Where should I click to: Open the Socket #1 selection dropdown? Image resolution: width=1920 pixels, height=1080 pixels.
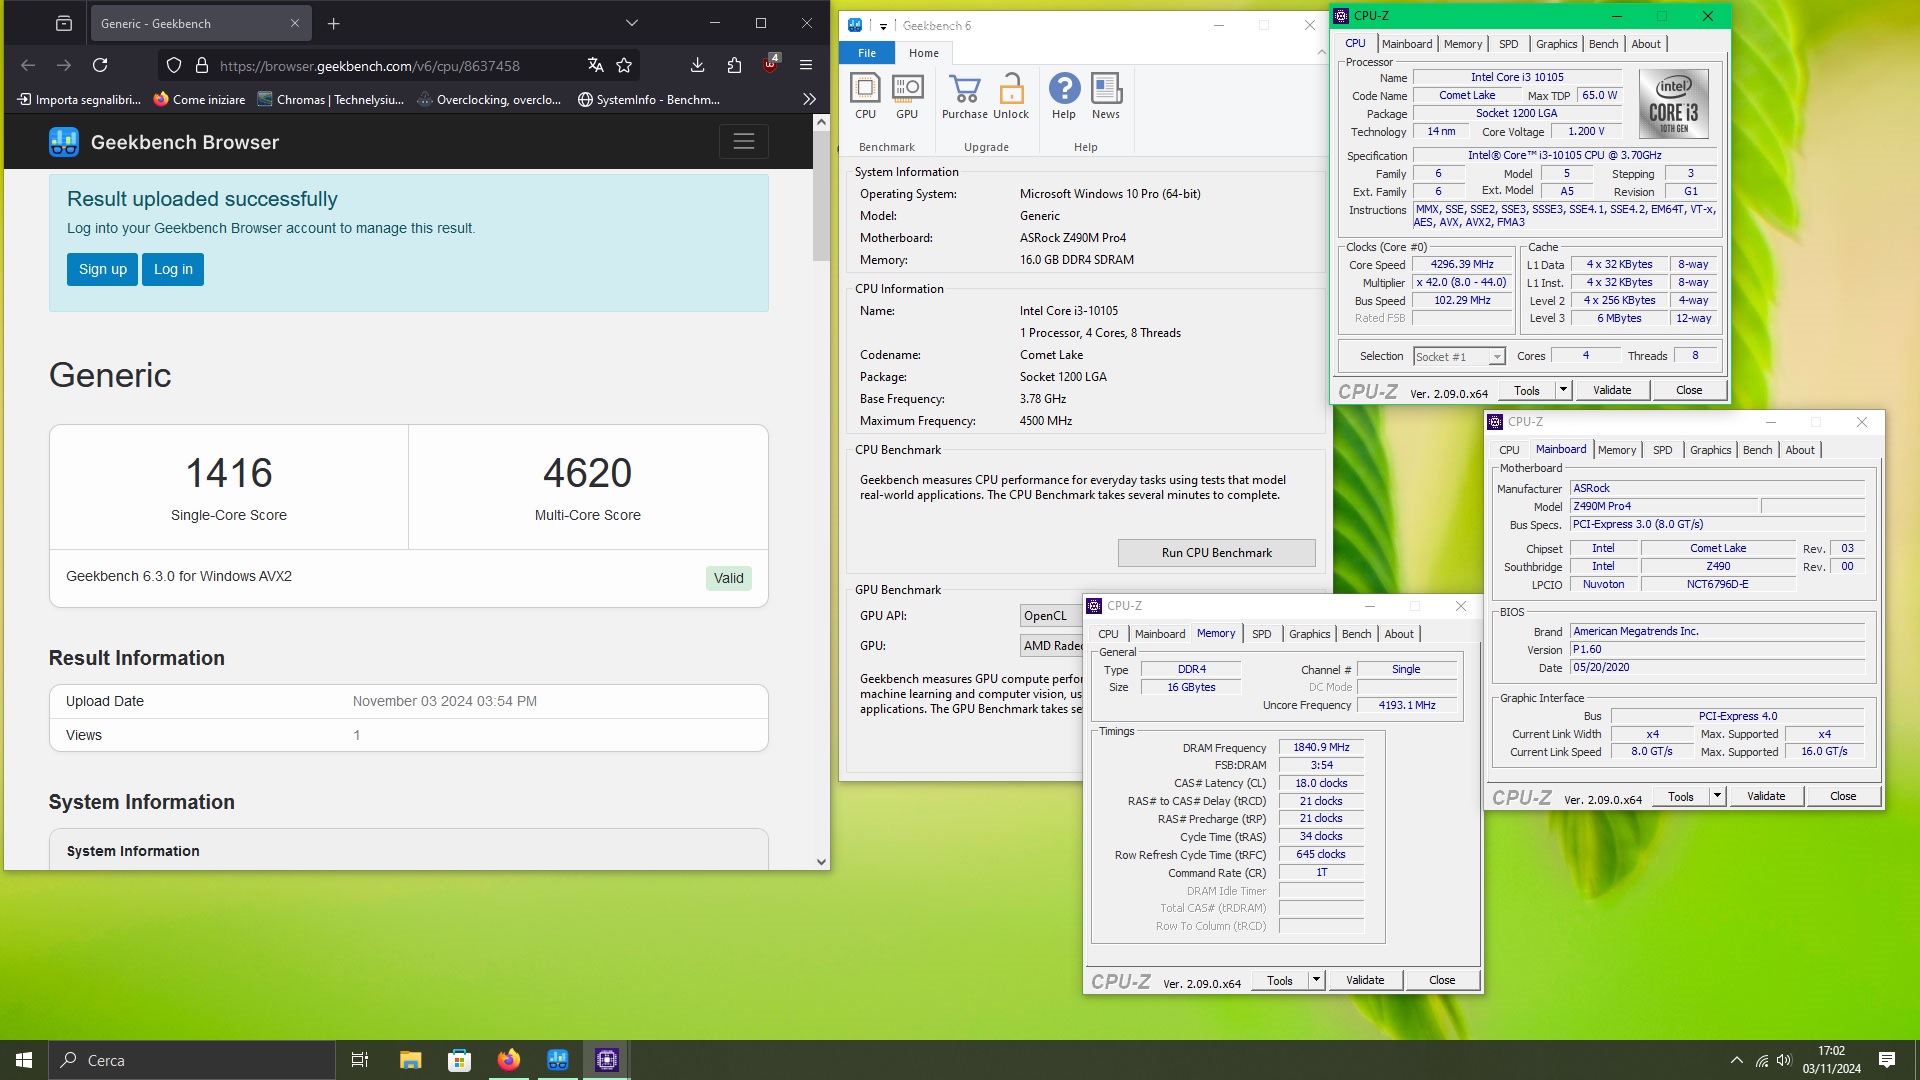[x=1460, y=357]
